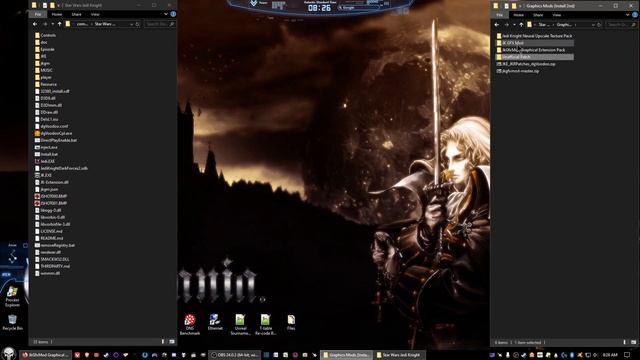Viewport: 640px width, 360px height.
Task: Open View tab in Star Wars Jedi Knight window
Action: click(95, 14)
